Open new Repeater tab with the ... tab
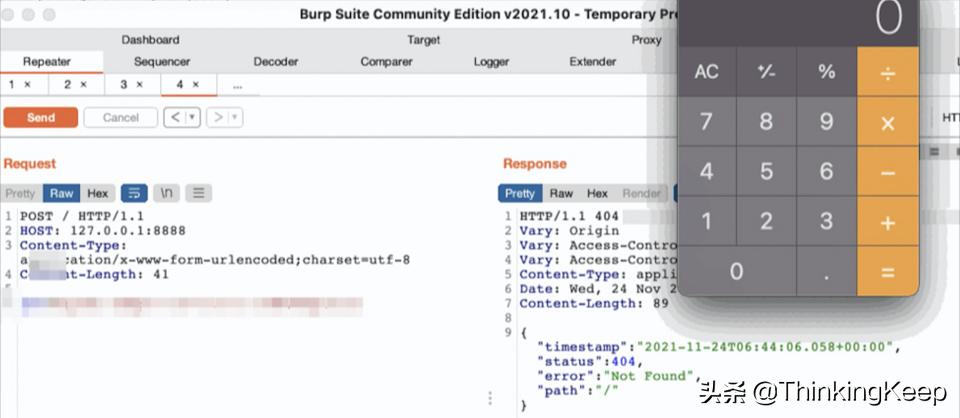 237,85
